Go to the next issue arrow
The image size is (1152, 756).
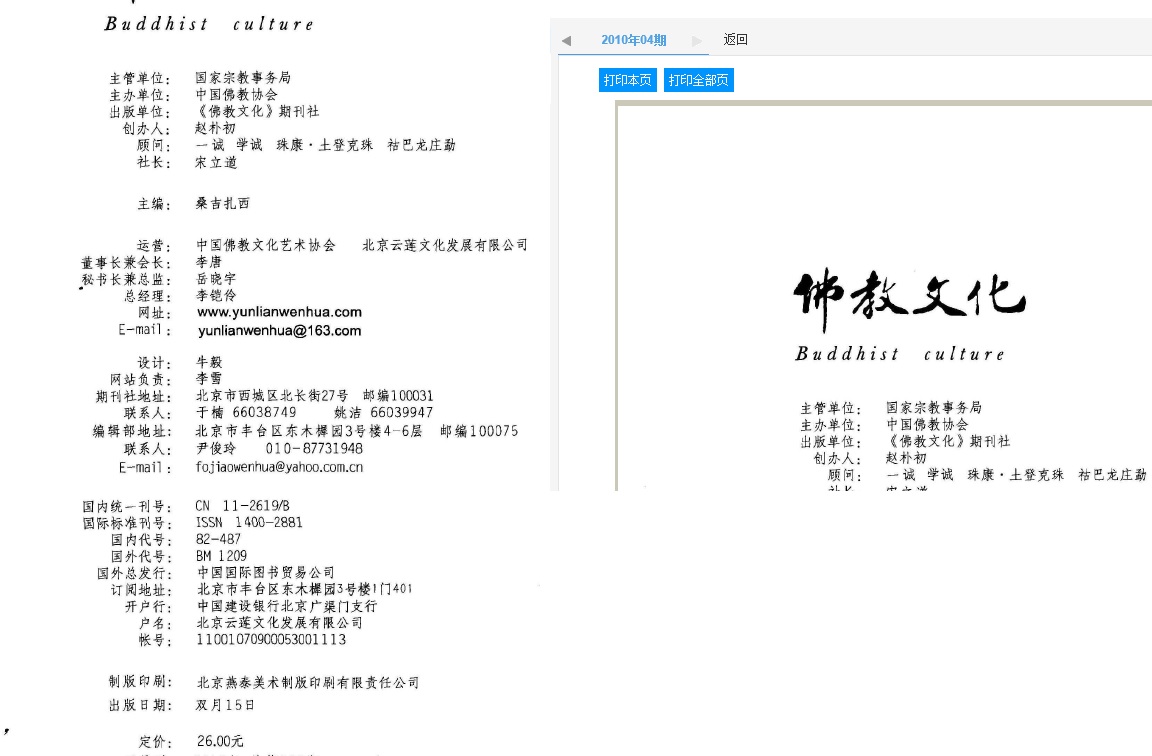[x=697, y=40]
